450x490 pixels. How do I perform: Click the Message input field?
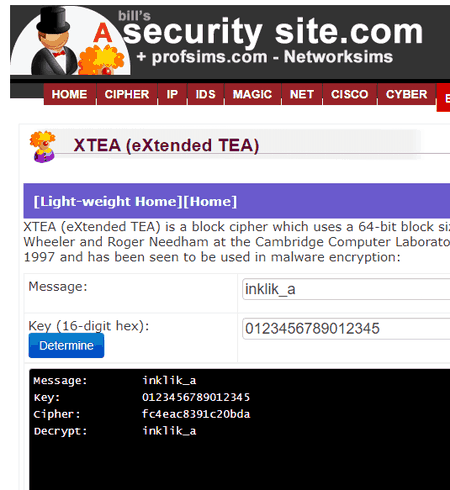point(346,289)
